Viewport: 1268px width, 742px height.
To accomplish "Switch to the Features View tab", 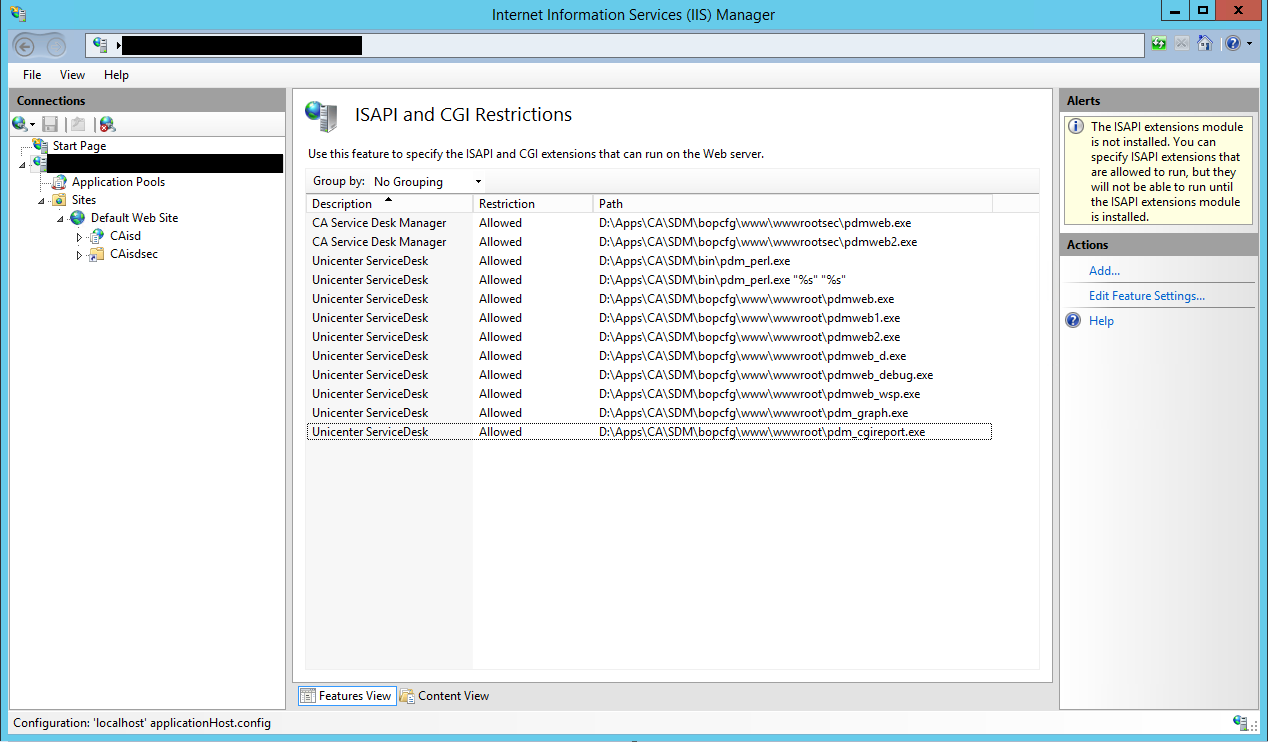I will (x=346, y=696).
